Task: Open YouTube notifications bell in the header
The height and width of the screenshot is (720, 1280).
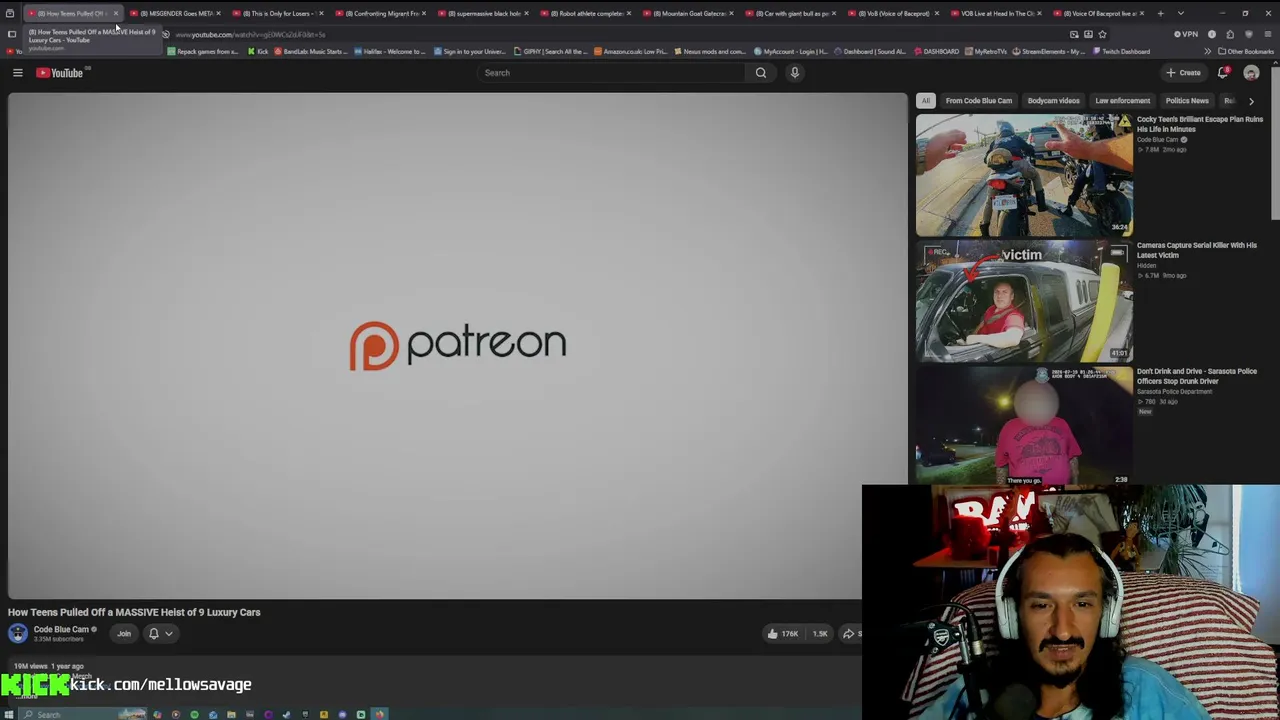Action: (1224, 73)
